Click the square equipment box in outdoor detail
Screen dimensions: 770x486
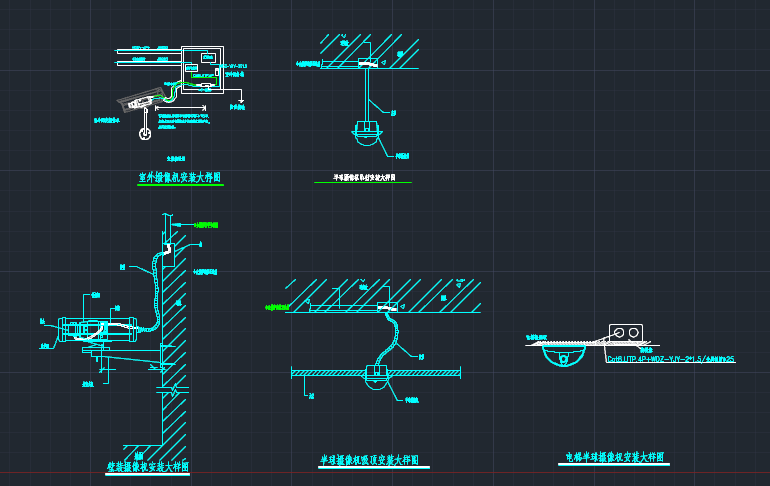click(202, 66)
